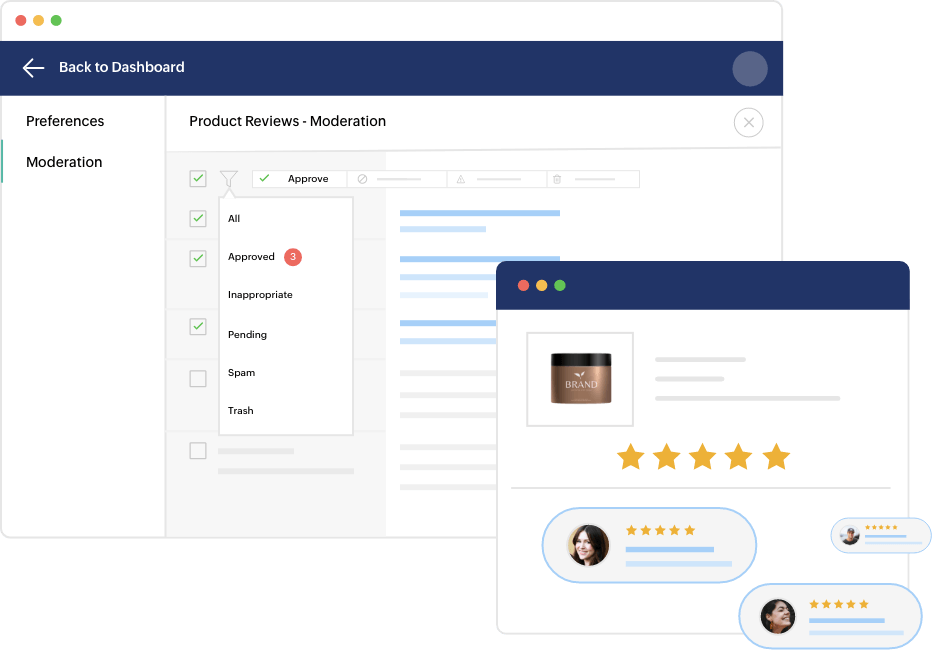Click the laughing woman's avatar in bottom review
This screenshot has width=932, height=650.
tap(778, 616)
